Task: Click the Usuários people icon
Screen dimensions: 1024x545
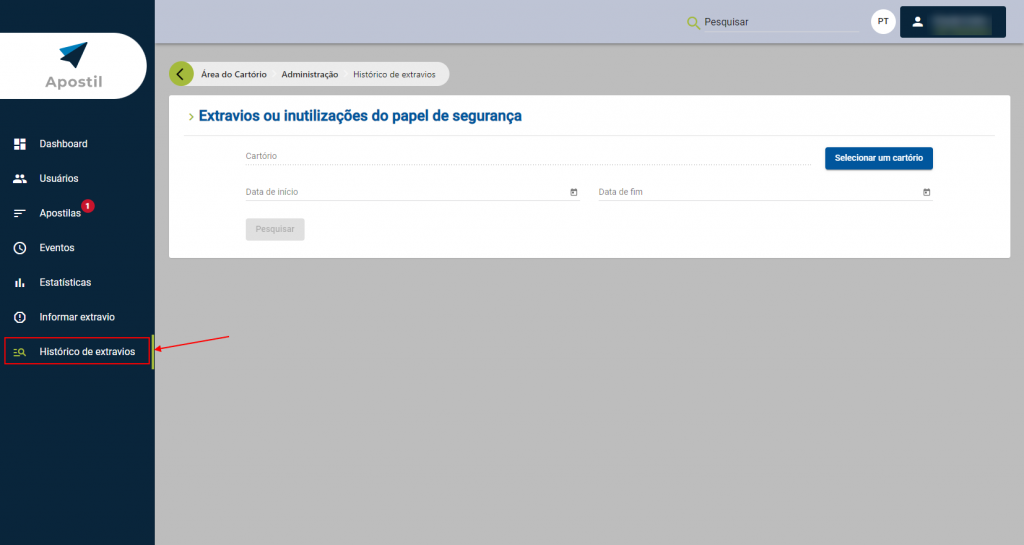Action: 19,179
